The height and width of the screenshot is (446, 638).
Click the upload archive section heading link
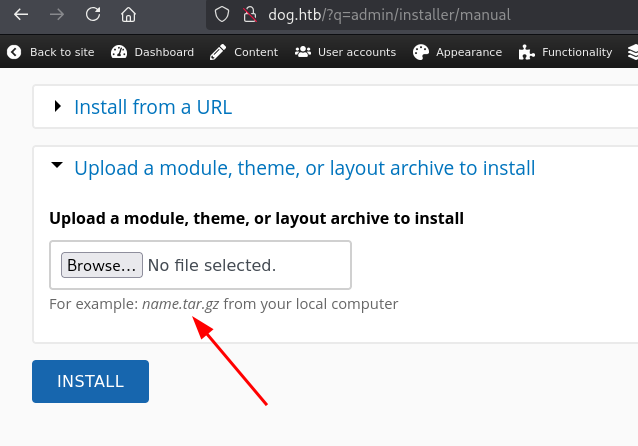click(304, 168)
